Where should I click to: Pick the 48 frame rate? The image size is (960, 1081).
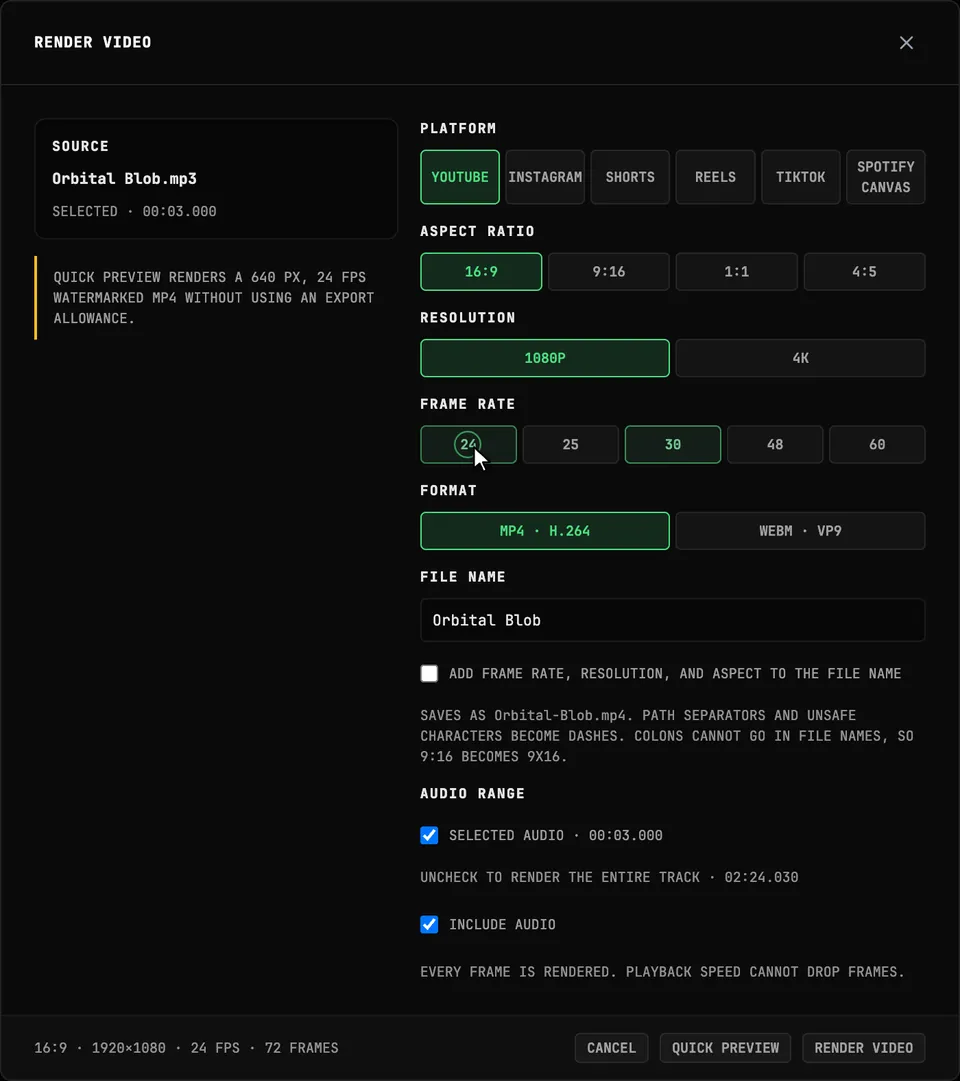[x=775, y=445]
